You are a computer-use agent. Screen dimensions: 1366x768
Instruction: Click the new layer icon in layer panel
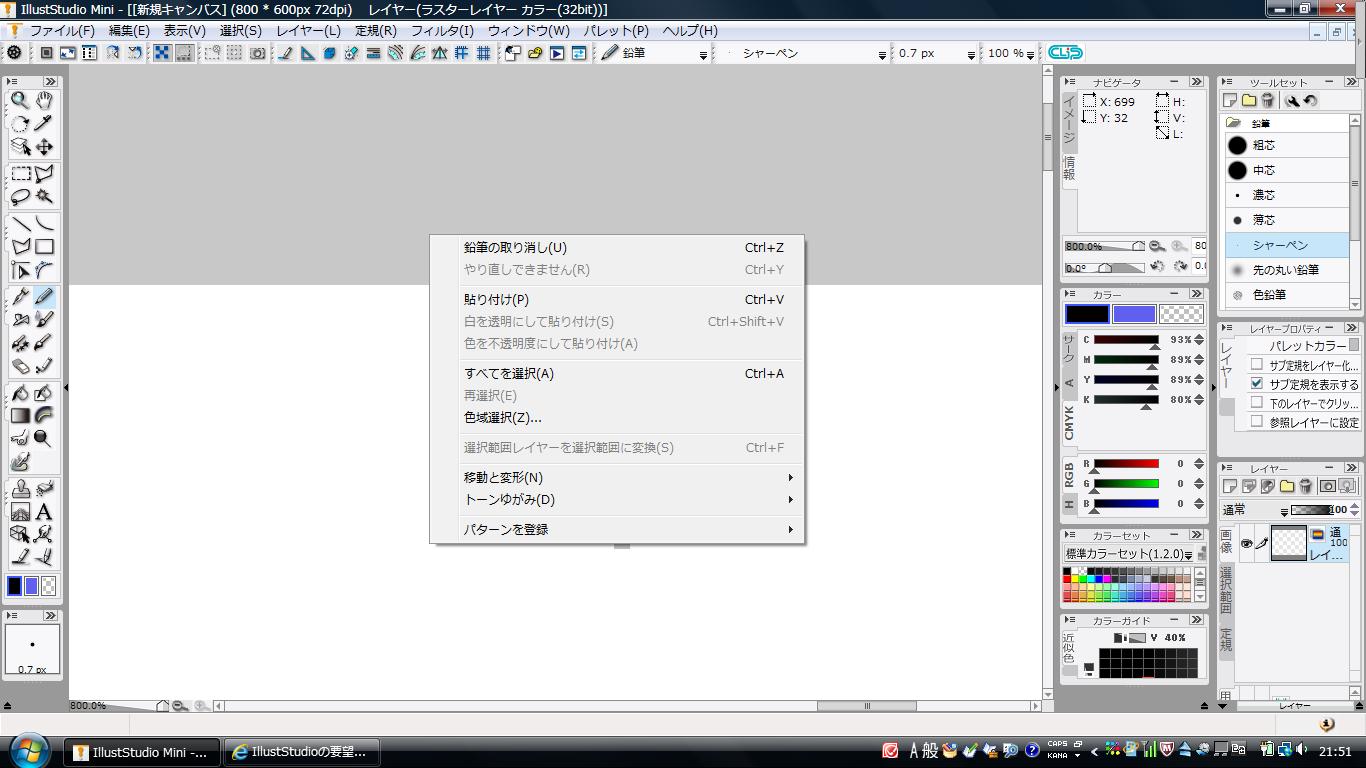[x=1230, y=486]
